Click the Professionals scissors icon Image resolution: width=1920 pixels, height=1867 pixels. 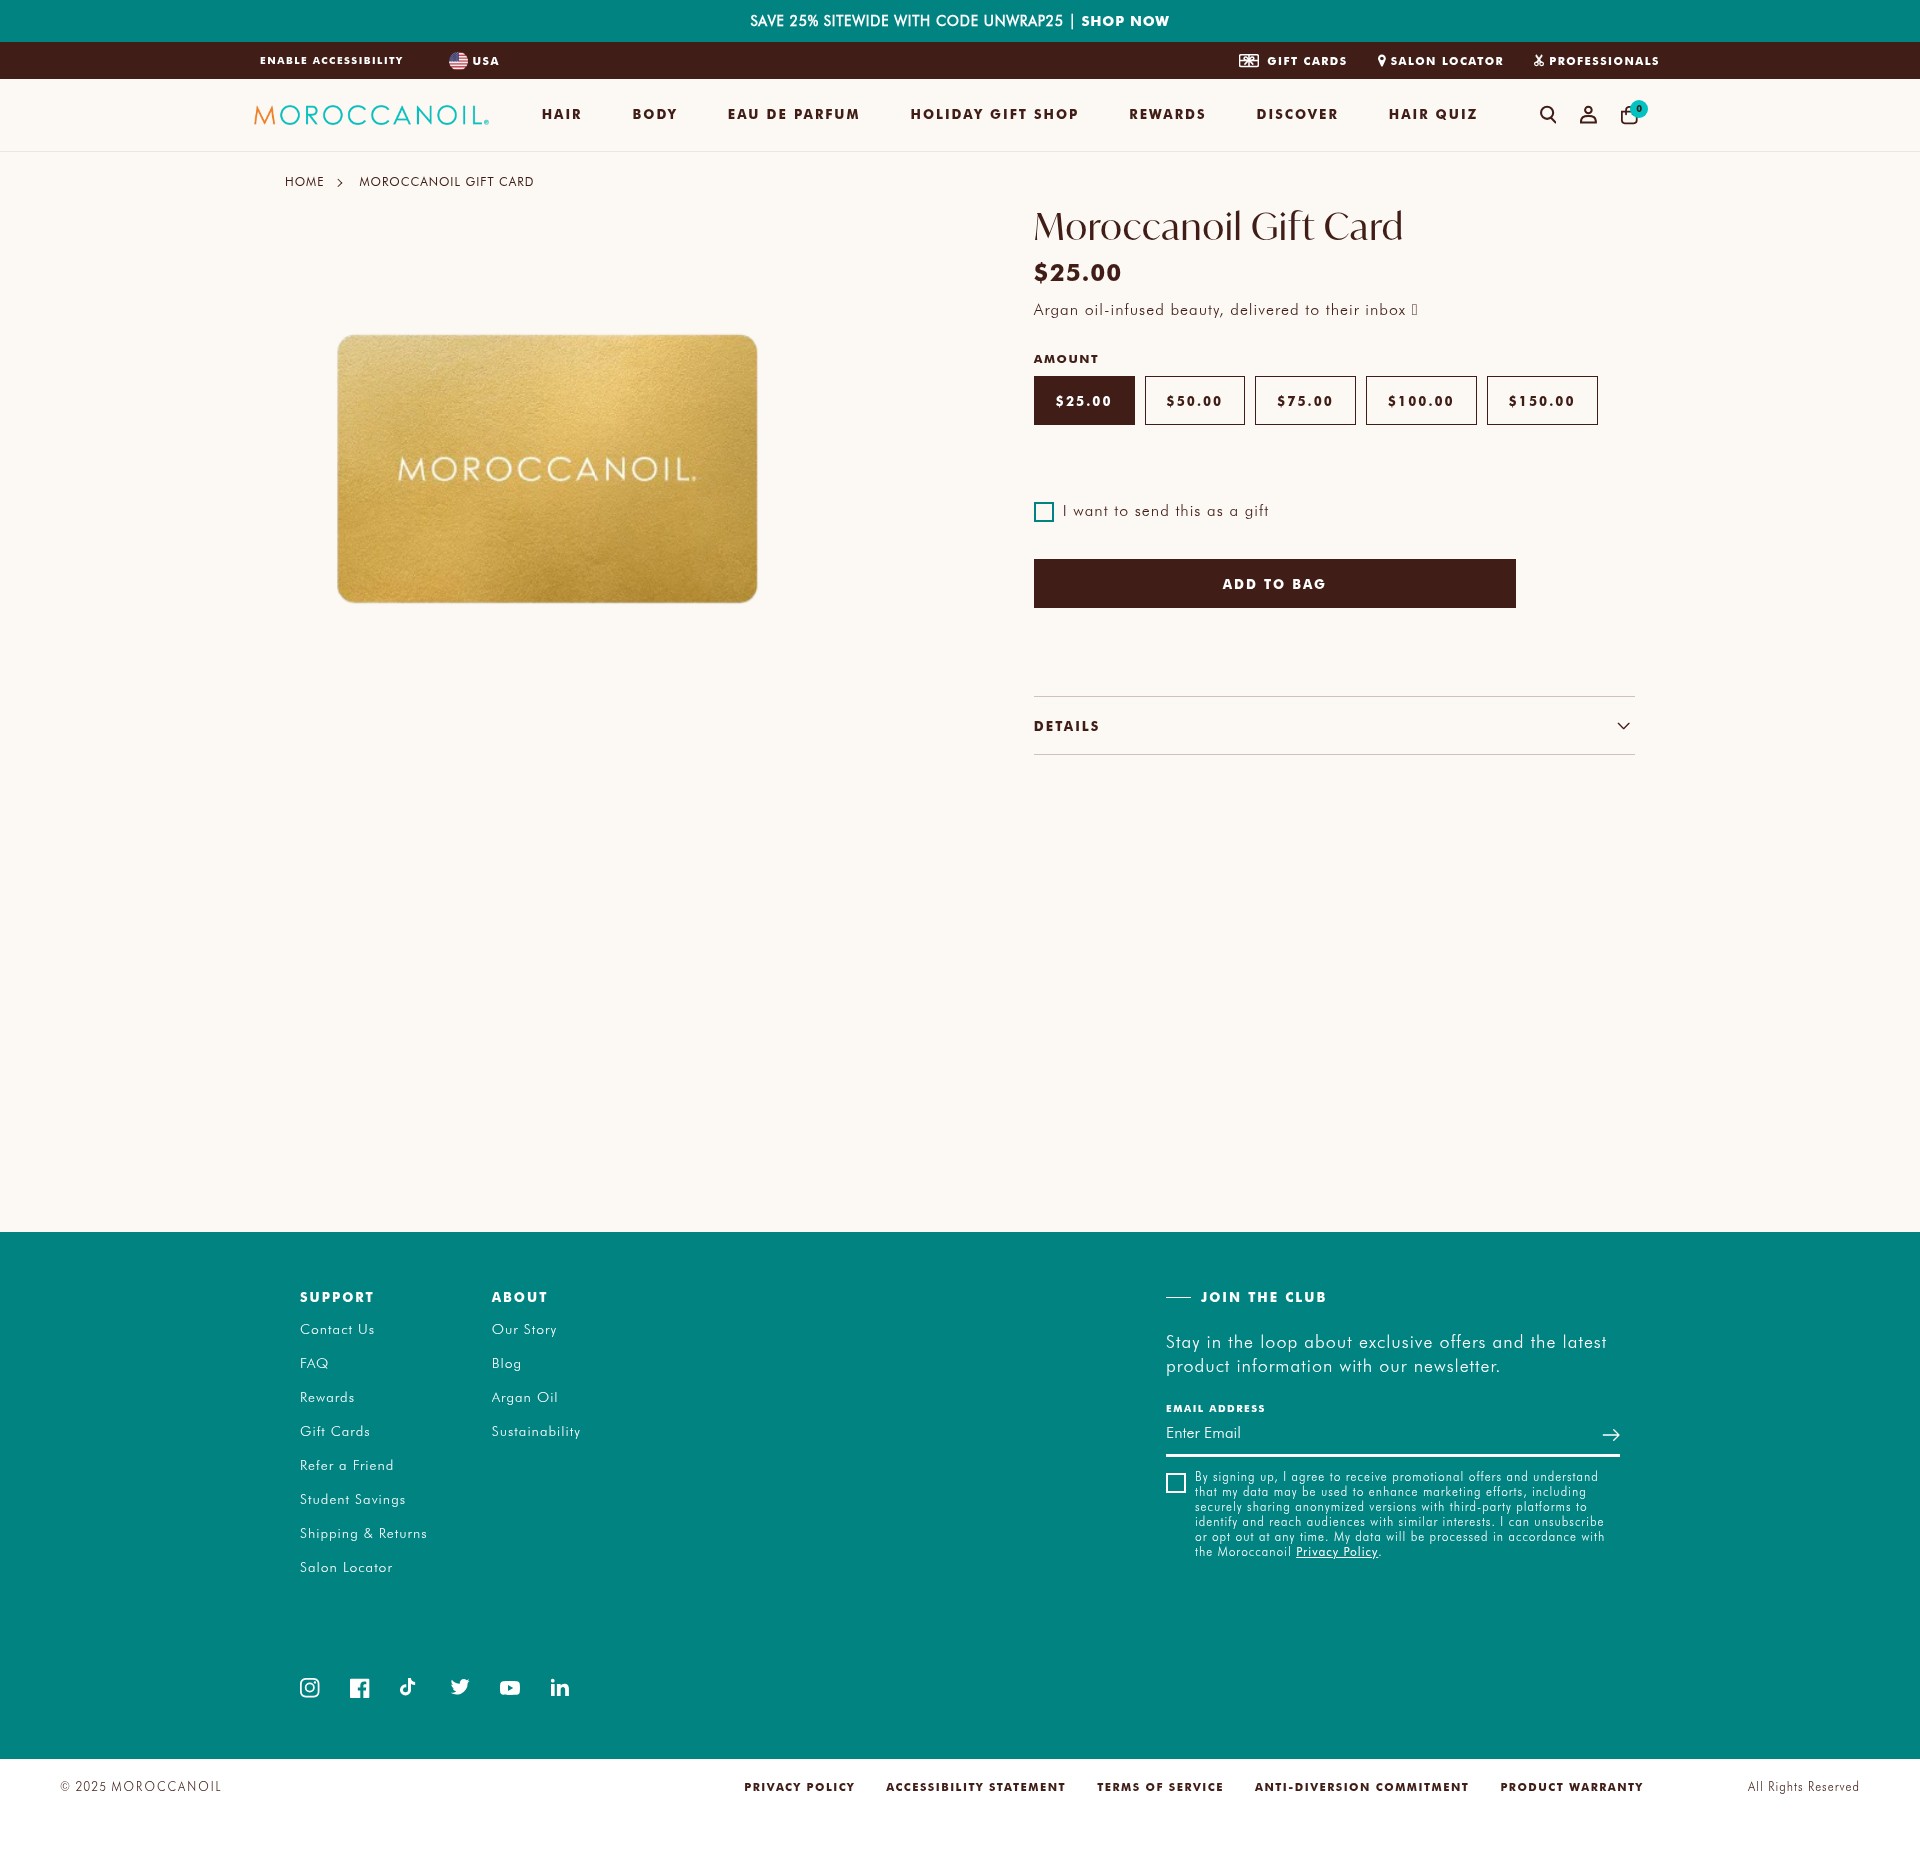pyautogui.click(x=1539, y=61)
